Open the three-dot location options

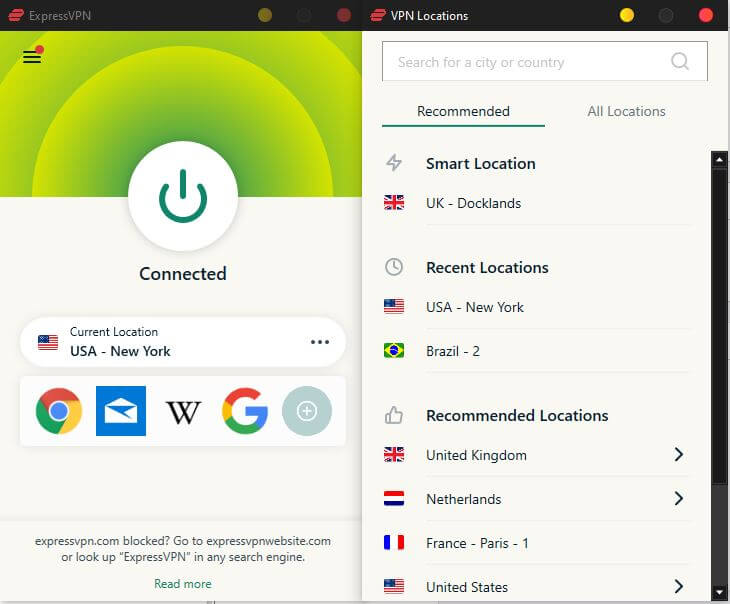320,342
